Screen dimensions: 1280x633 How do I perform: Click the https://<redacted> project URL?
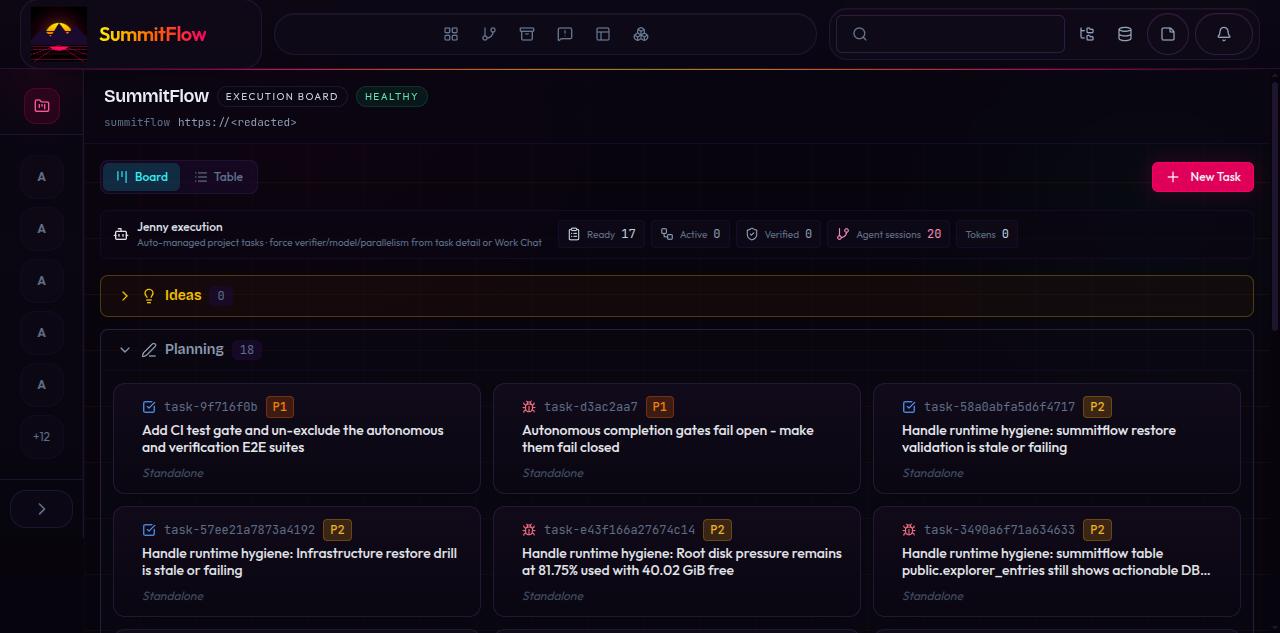pyautogui.click(x=237, y=122)
